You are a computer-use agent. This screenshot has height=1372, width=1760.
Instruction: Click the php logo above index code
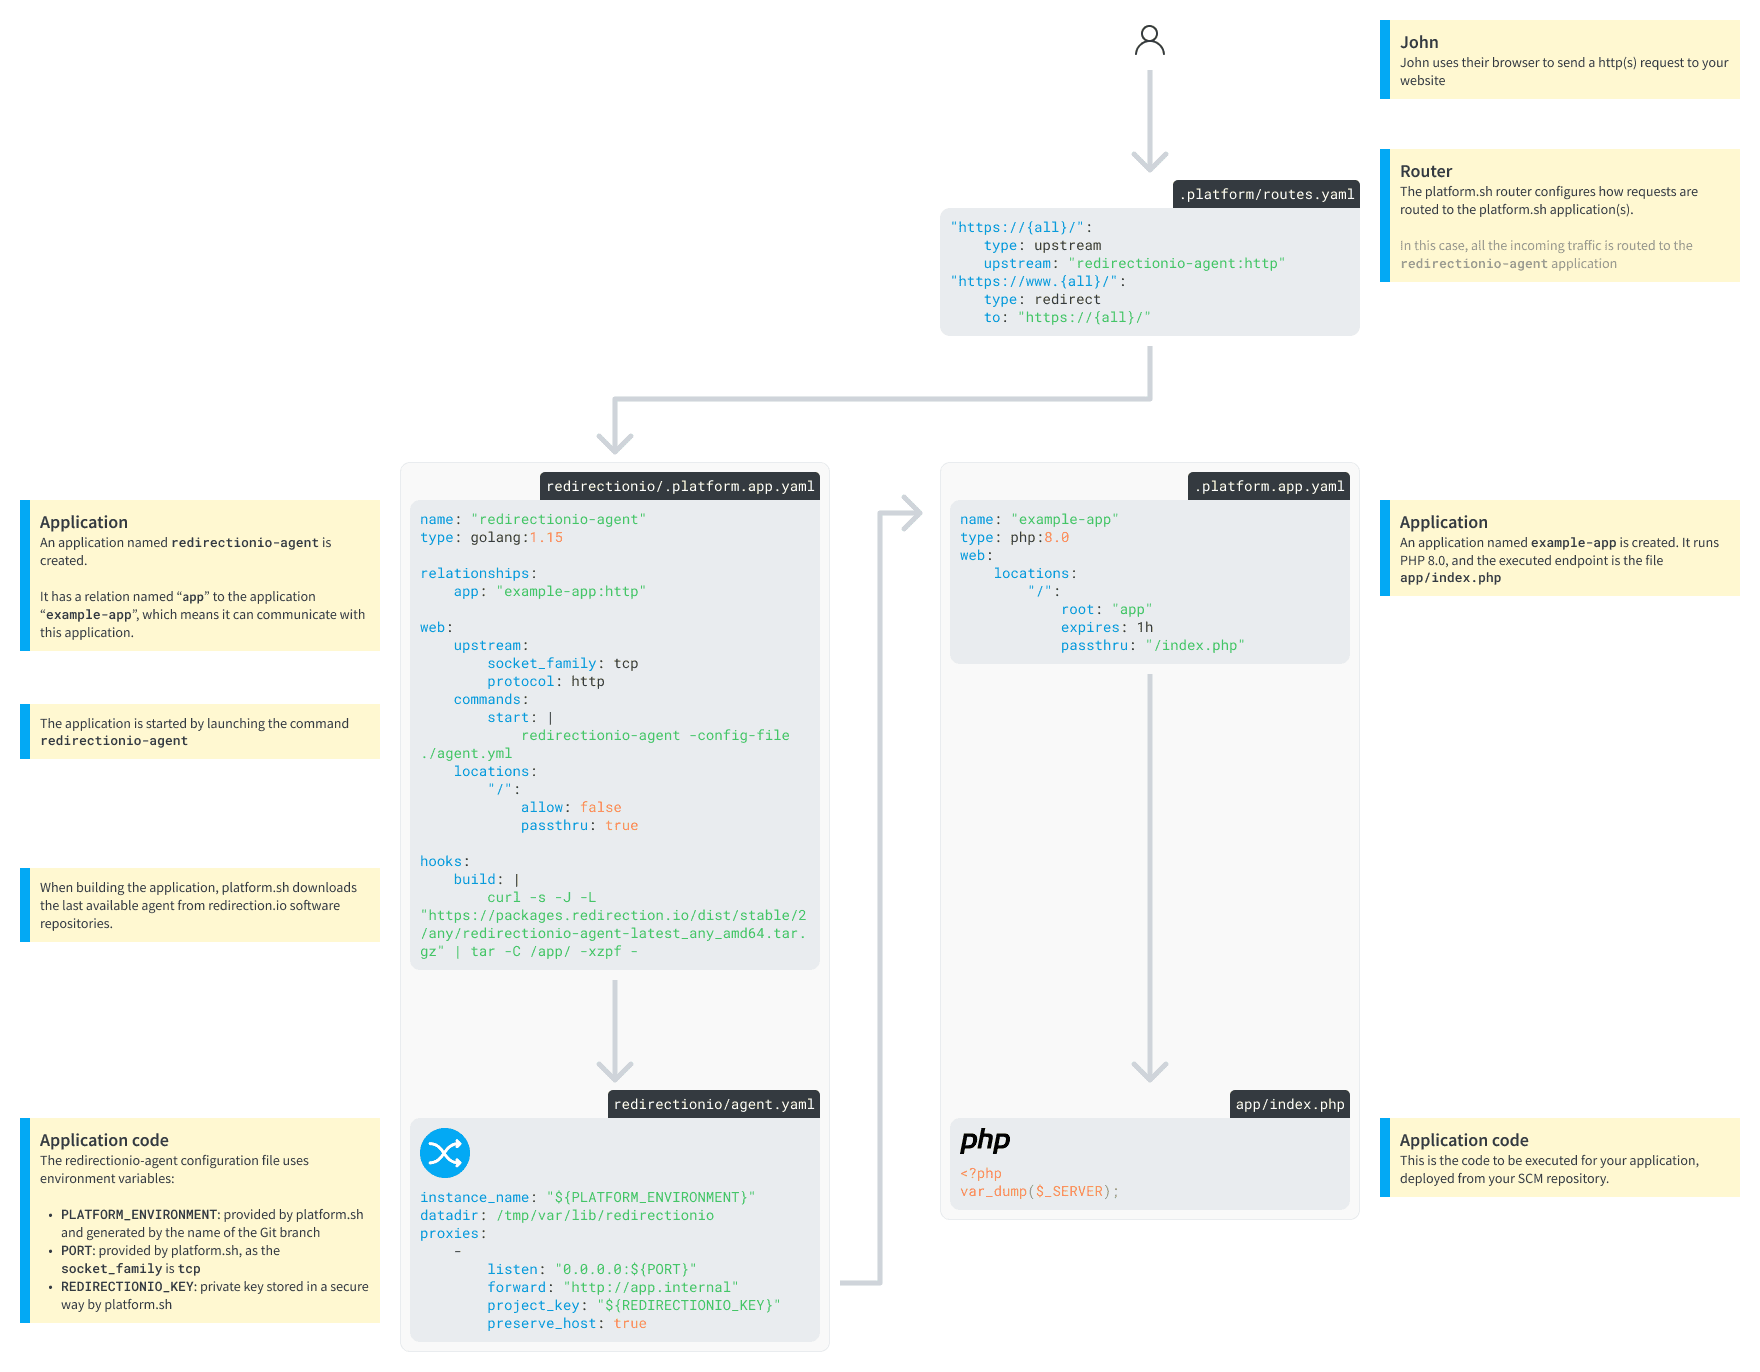tap(985, 1141)
